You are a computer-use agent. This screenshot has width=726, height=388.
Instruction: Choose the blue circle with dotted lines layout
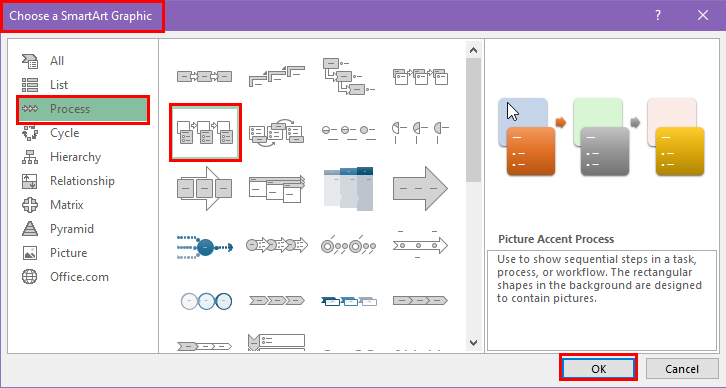pos(205,246)
